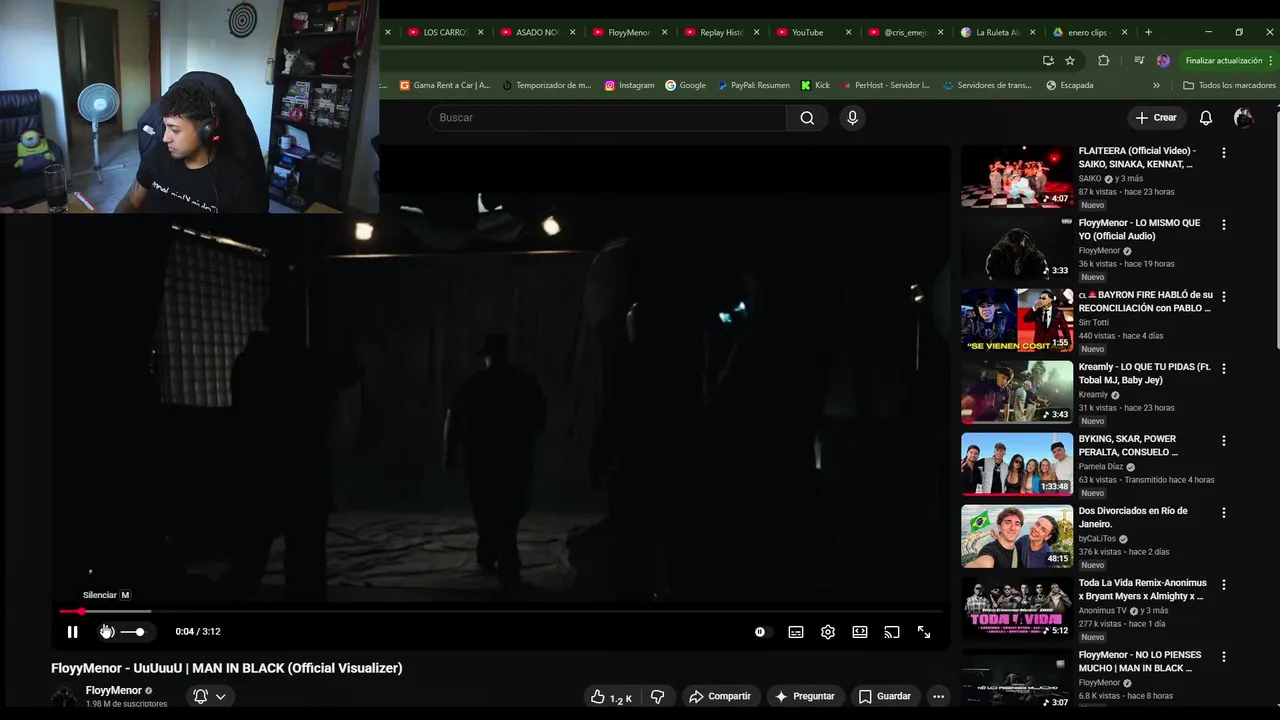The height and width of the screenshot is (720, 1280).
Task: Open the Temporizador de m... bookmark
Action: click(x=547, y=85)
